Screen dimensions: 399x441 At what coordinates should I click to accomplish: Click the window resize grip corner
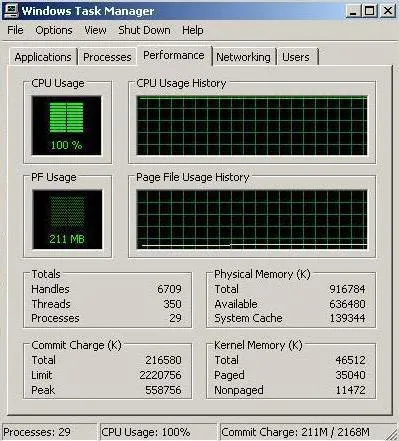[391, 434]
